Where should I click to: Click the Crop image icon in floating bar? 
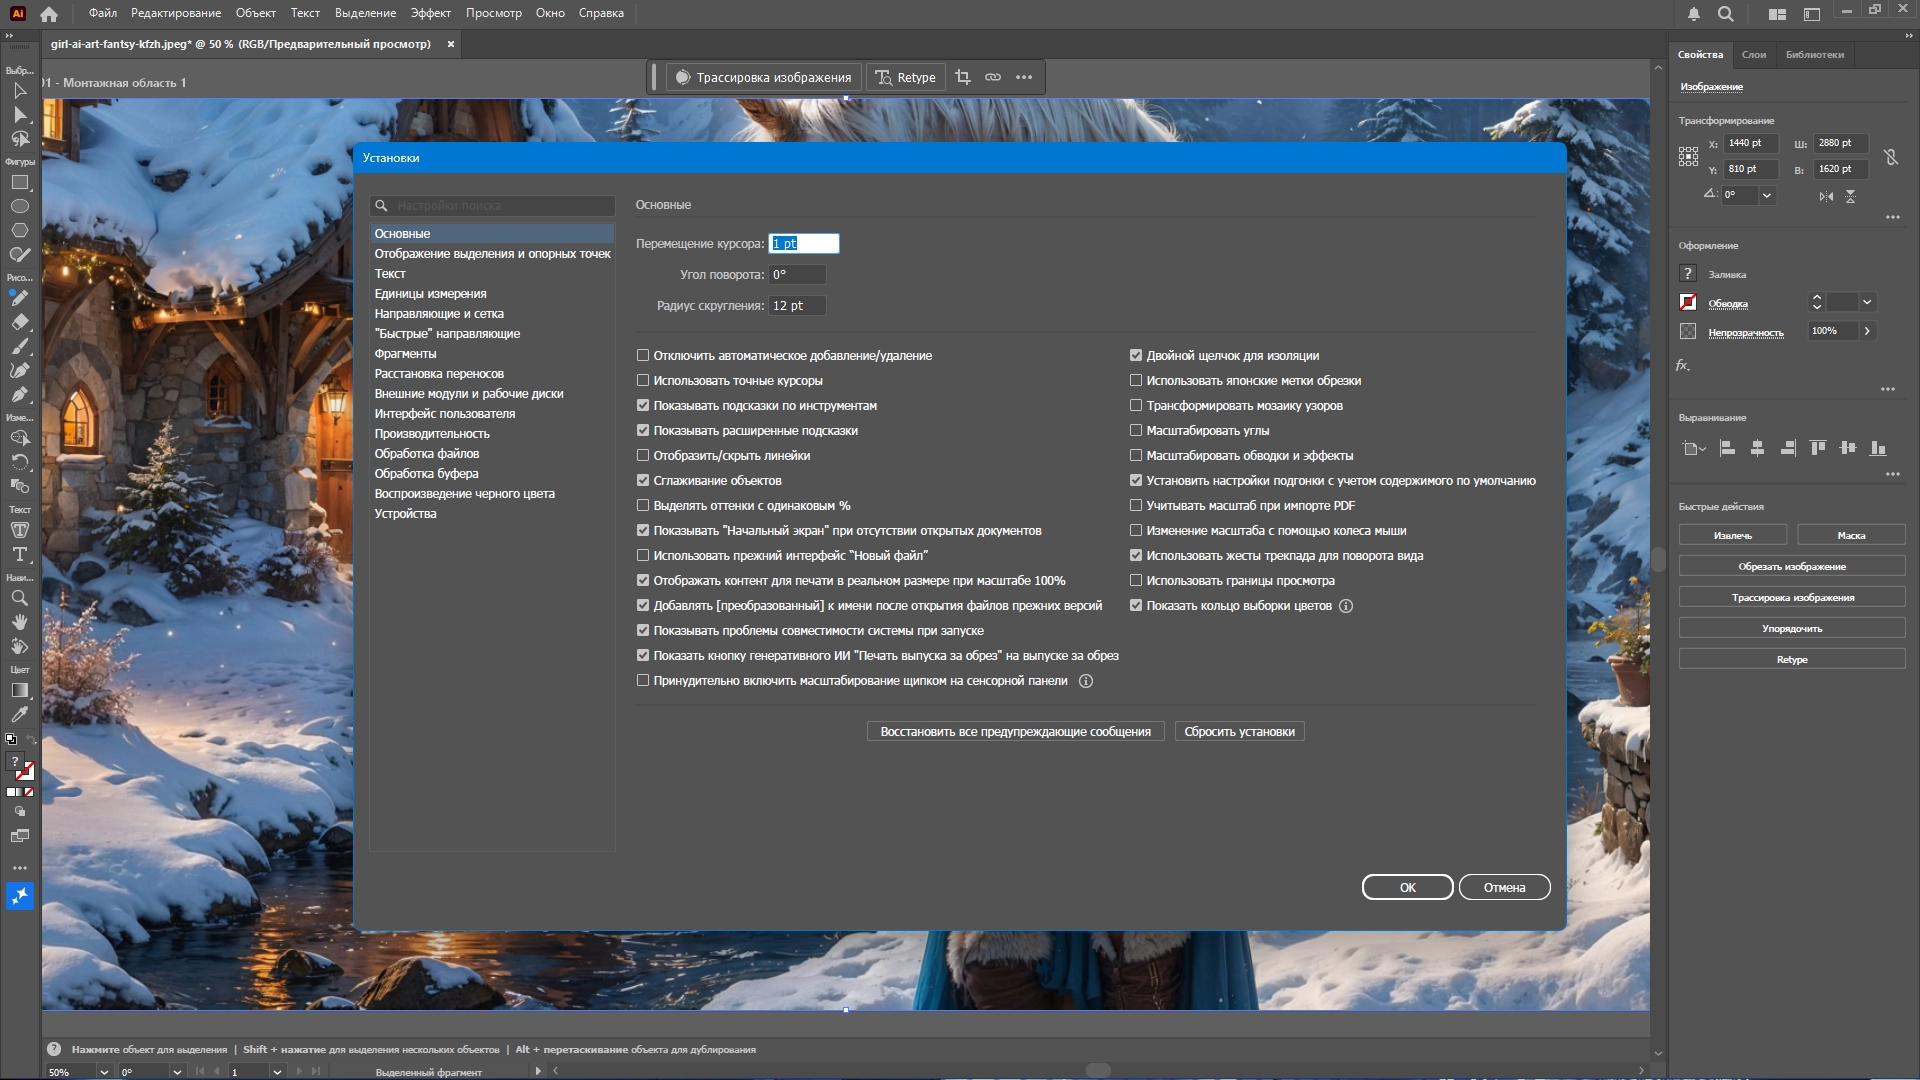point(962,77)
